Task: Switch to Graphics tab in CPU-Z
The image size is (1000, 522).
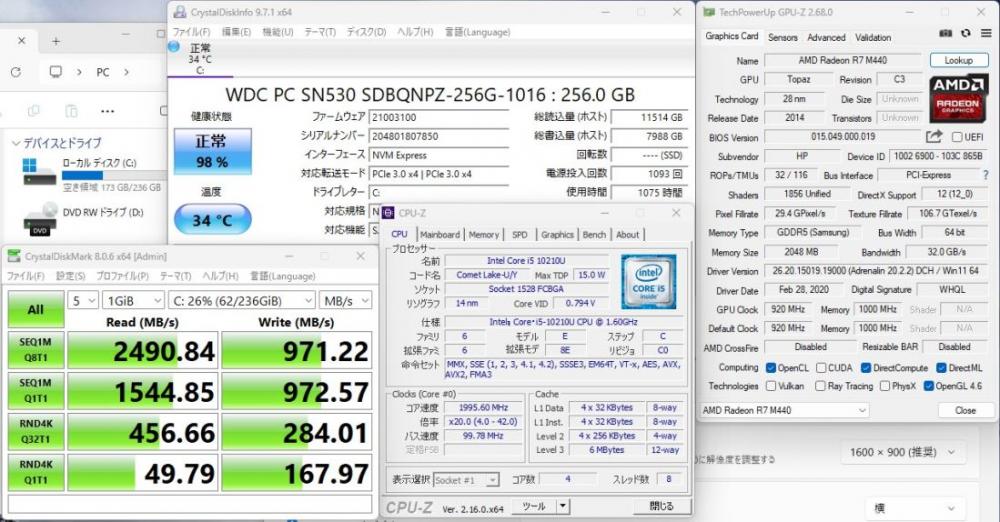Action: [557, 234]
